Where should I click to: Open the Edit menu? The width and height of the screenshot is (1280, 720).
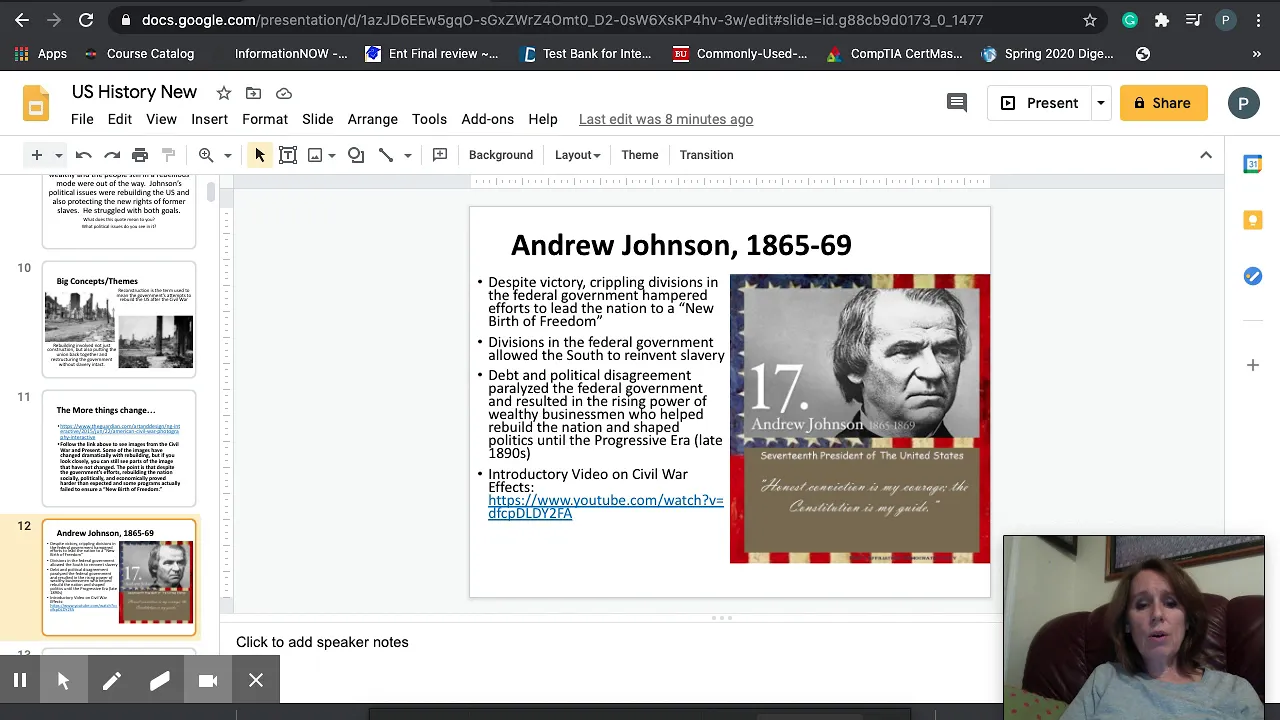pos(120,119)
